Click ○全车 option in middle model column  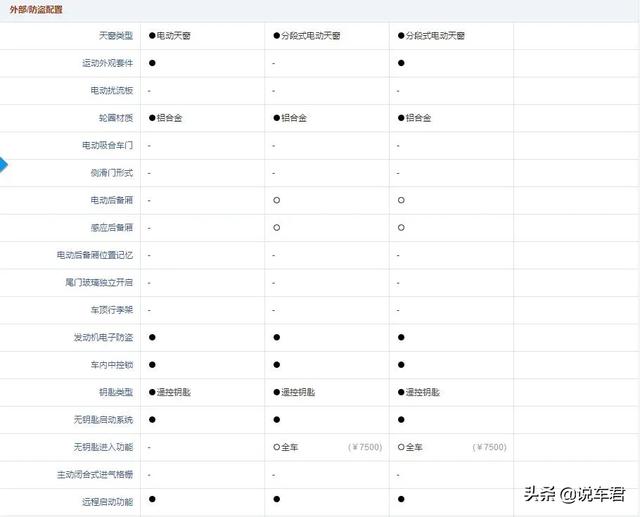click(x=286, y=447)
